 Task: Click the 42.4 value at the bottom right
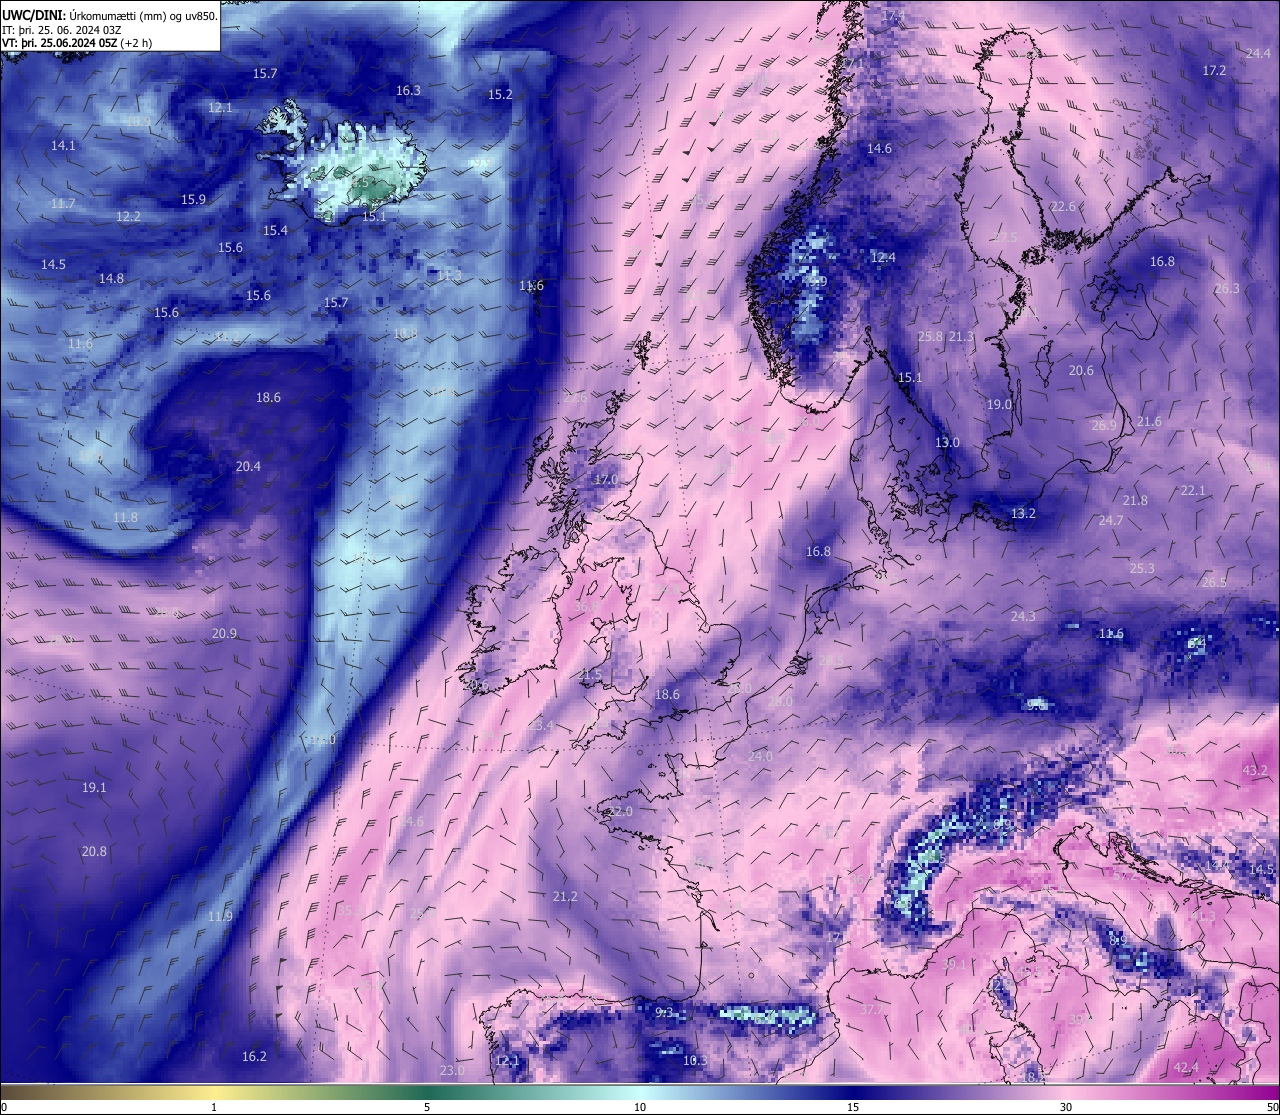(x=1186, y=1068)
